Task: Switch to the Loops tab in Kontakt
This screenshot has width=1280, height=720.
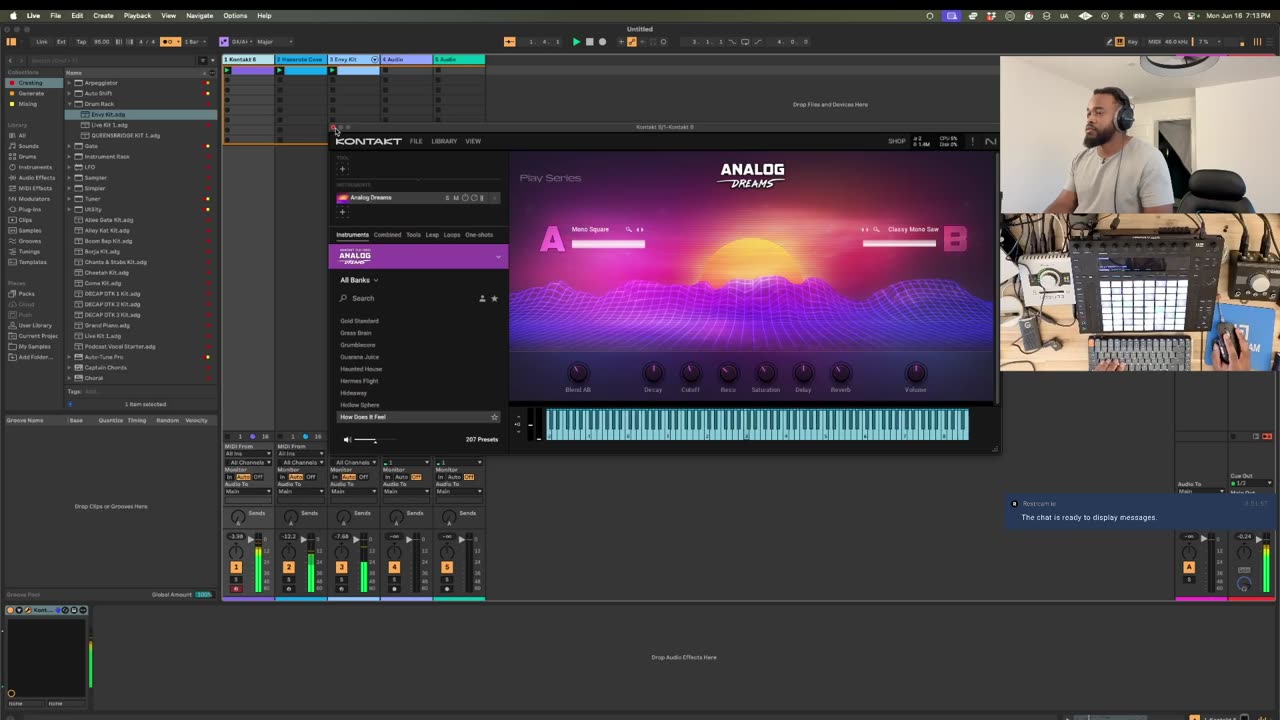Action: tap(452, 235)
